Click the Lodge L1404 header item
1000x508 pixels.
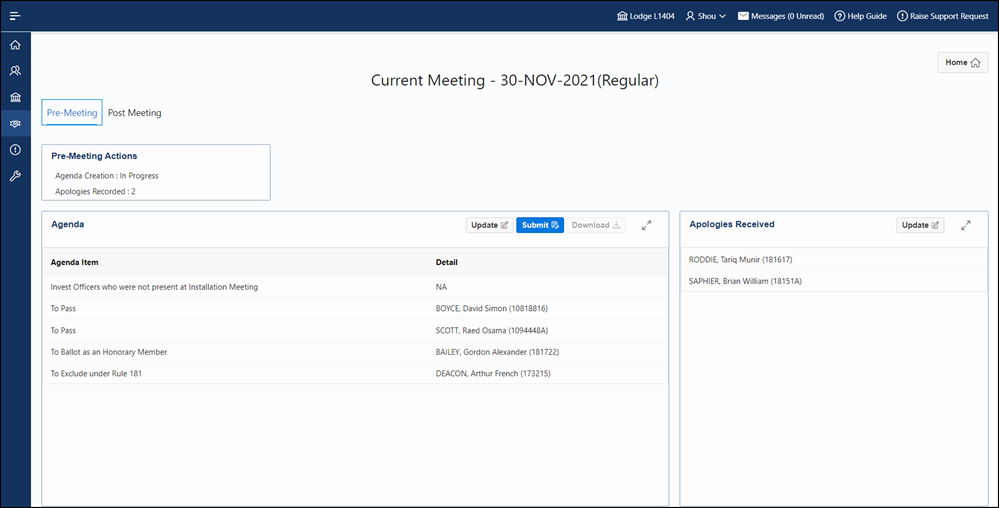click(646, 16)
